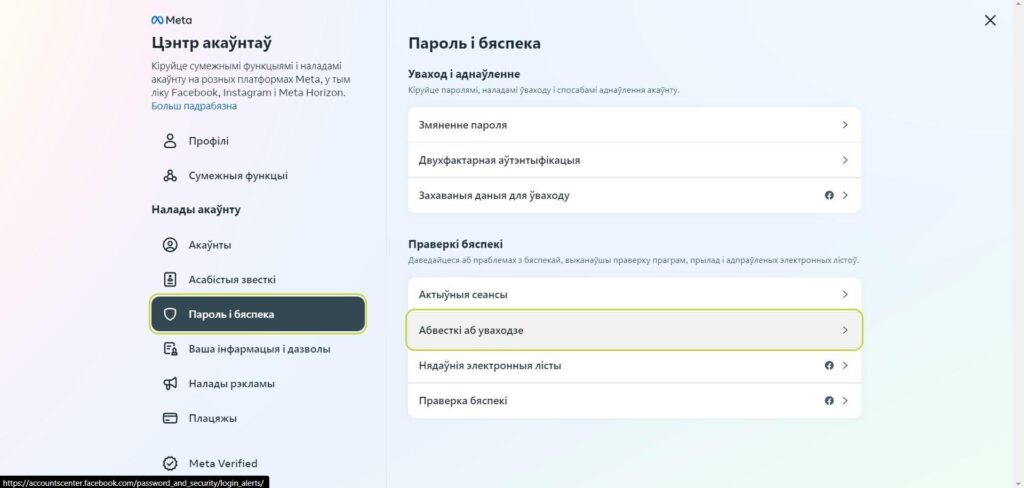Click the Праверкі бяспекі section title
This screenshot has width=1024, height=488.
(x=455, y=244)
